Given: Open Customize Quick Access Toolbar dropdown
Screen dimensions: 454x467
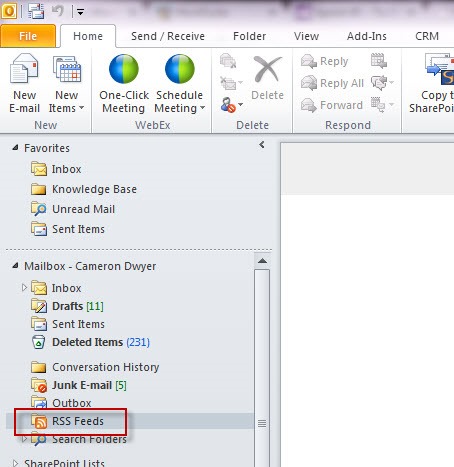Looking at the screenshot, I should [x=80, y=12].
